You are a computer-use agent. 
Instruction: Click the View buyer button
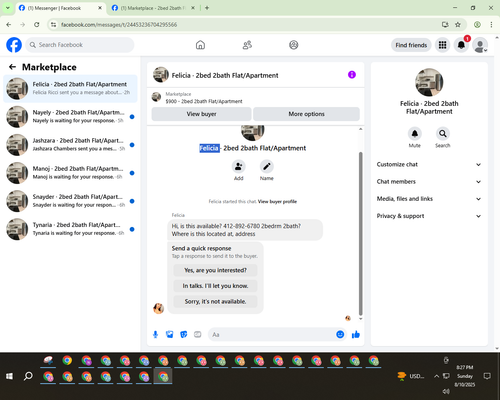[x=201, y=114]
